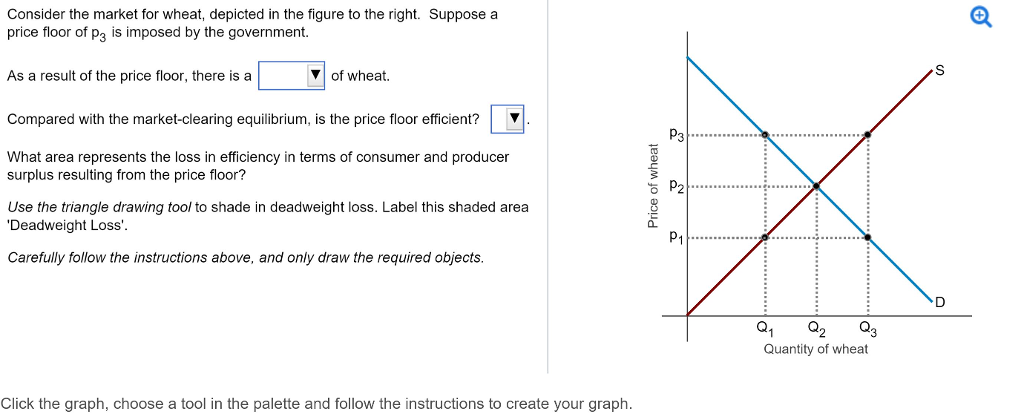Open the surplus/shortage dropdown before 'of wheat'
This screenshot has height=414, width=1024.
click(315, 76)
